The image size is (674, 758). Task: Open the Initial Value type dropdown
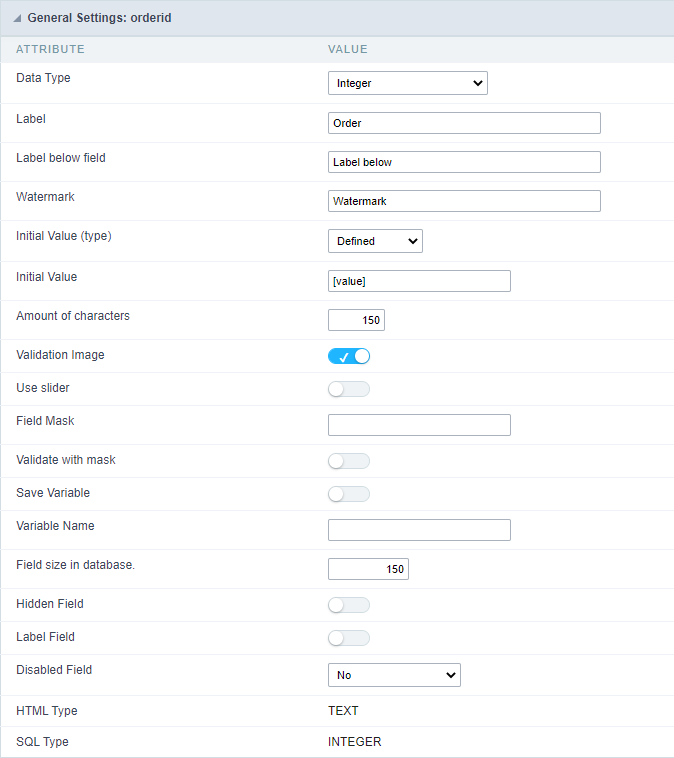(x=375, y=241)
